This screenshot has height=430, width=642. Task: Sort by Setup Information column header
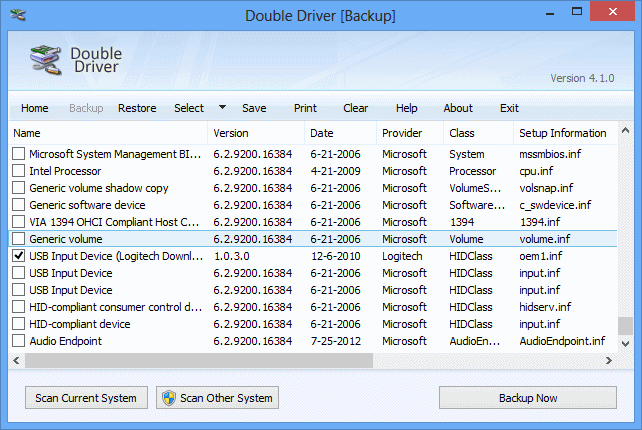[x=565, y=133]
